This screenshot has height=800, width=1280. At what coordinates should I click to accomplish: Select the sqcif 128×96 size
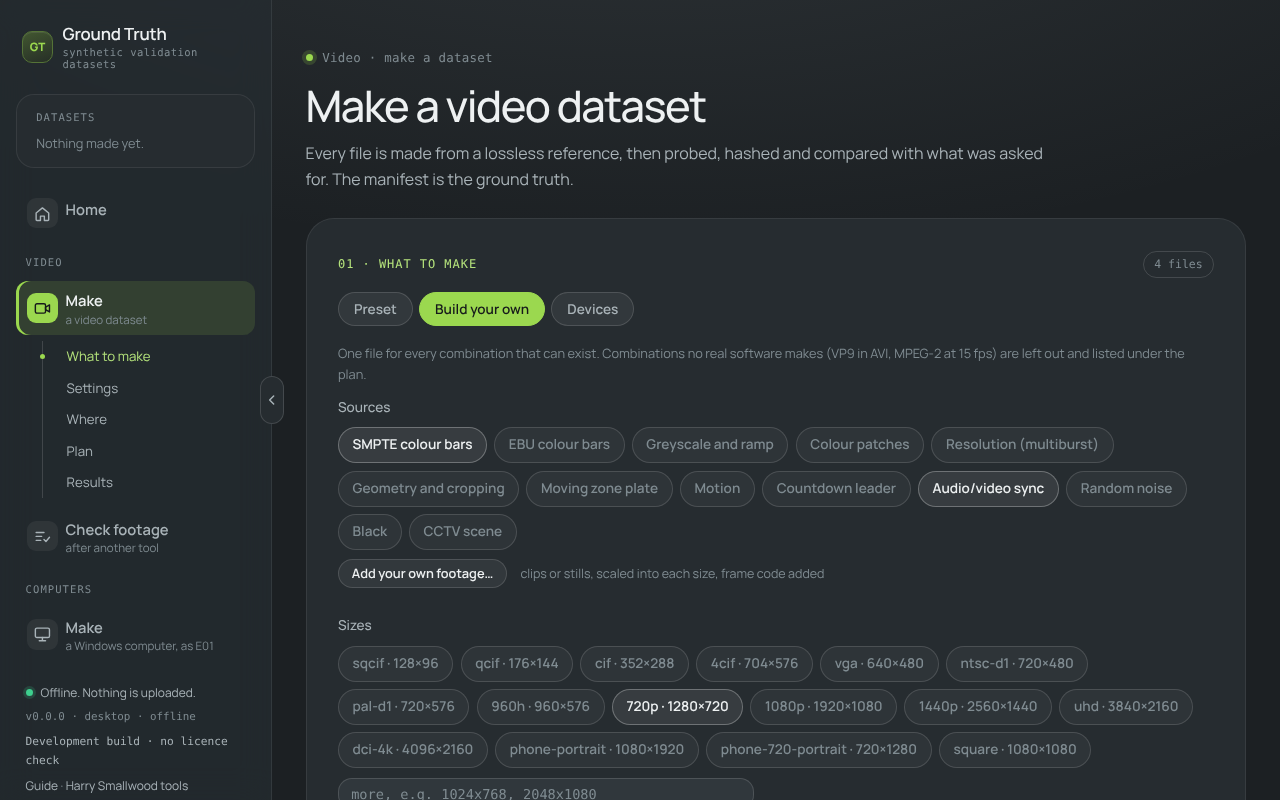395,664
